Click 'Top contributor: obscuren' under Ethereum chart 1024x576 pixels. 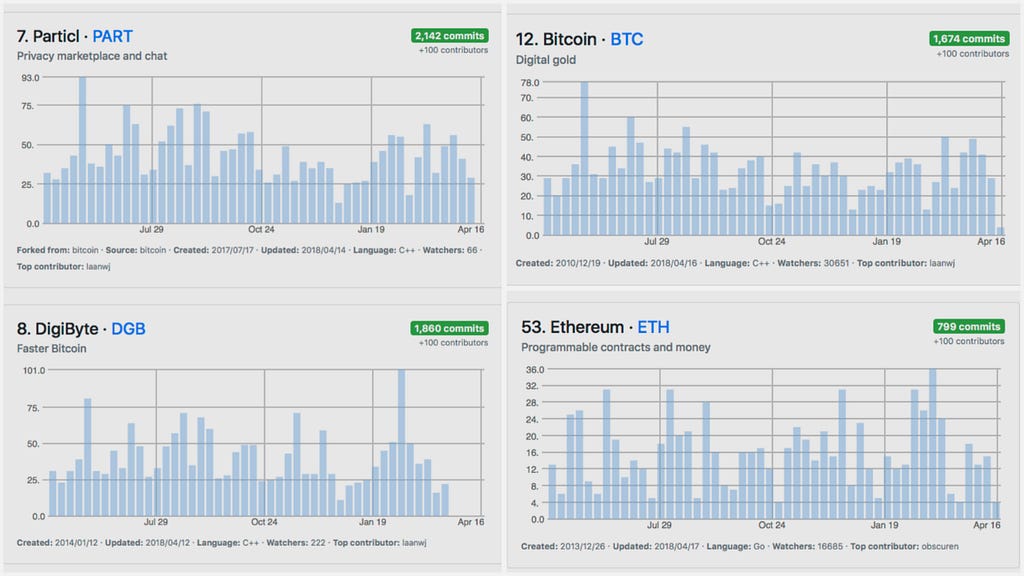click(x=904, y=547)
